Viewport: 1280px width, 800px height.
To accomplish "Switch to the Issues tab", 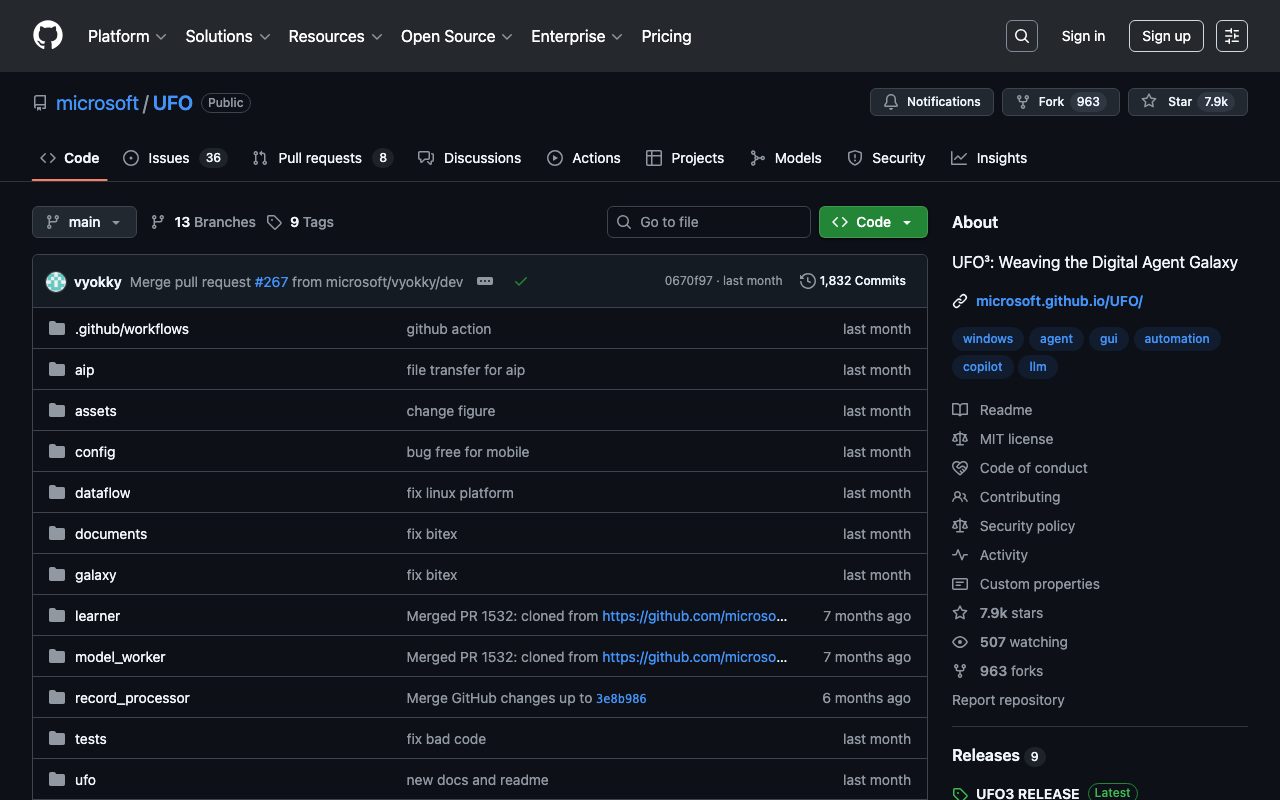I will pos(175,158).
